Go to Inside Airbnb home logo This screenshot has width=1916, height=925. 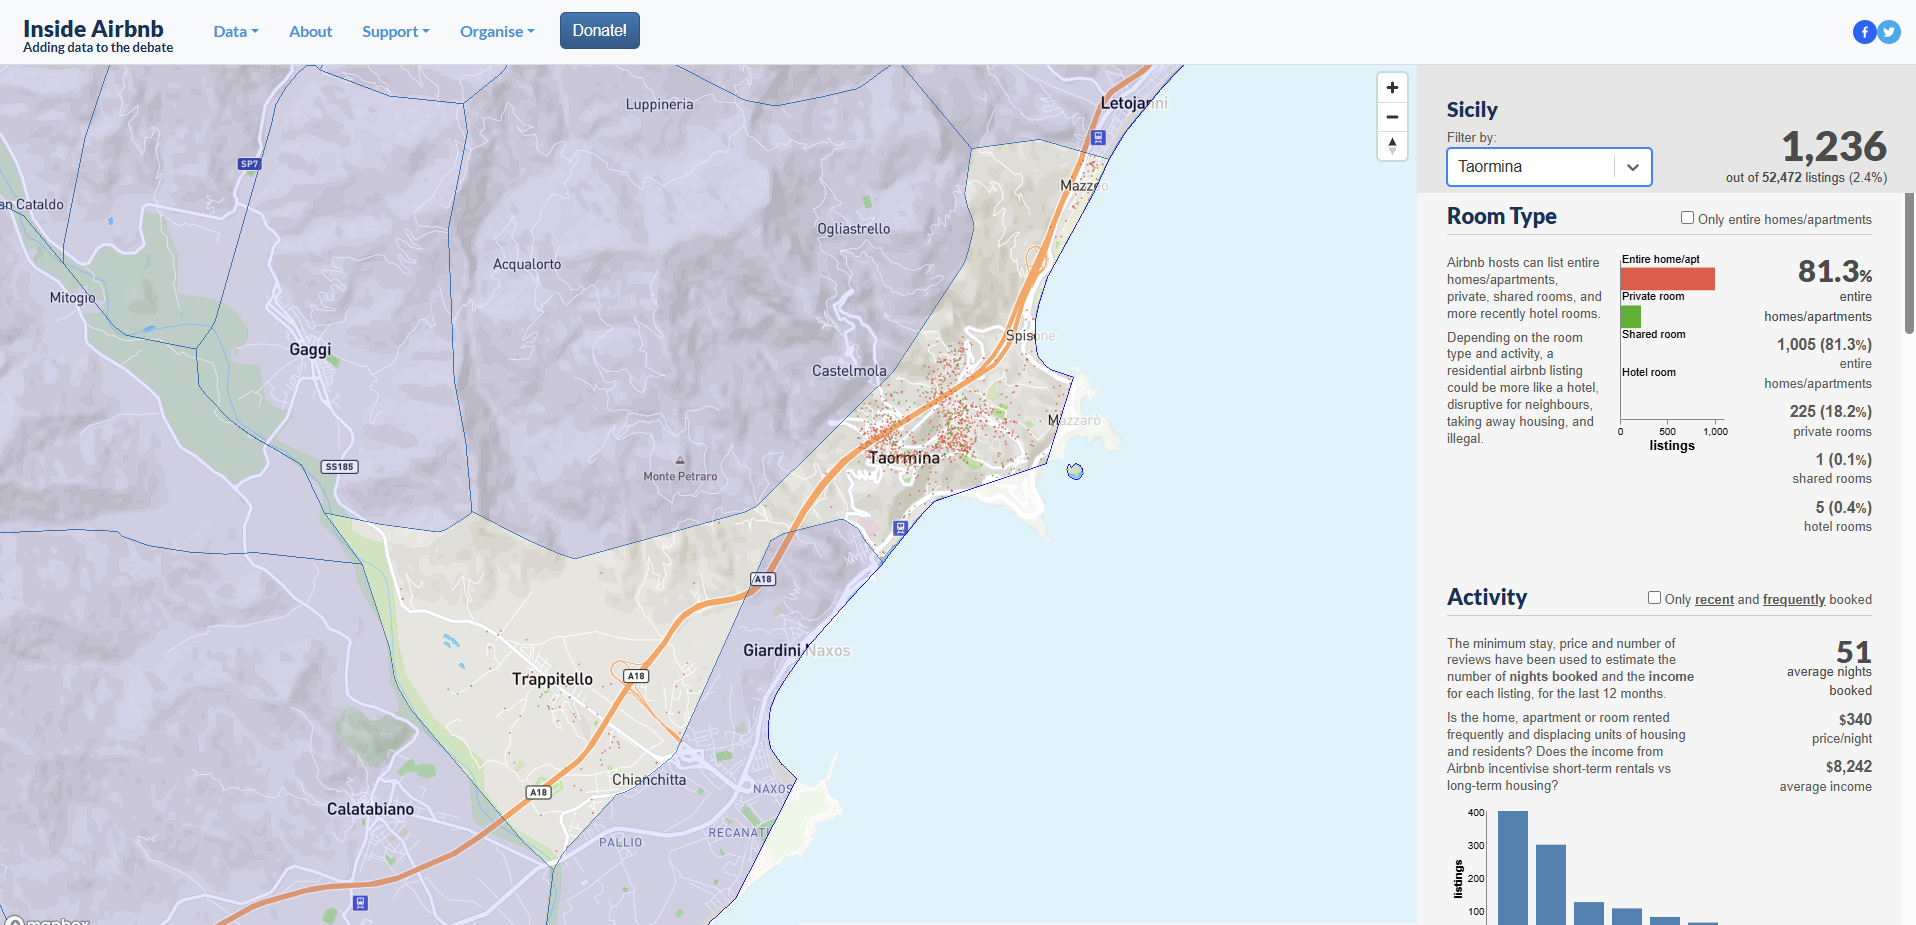click(98, 35)
